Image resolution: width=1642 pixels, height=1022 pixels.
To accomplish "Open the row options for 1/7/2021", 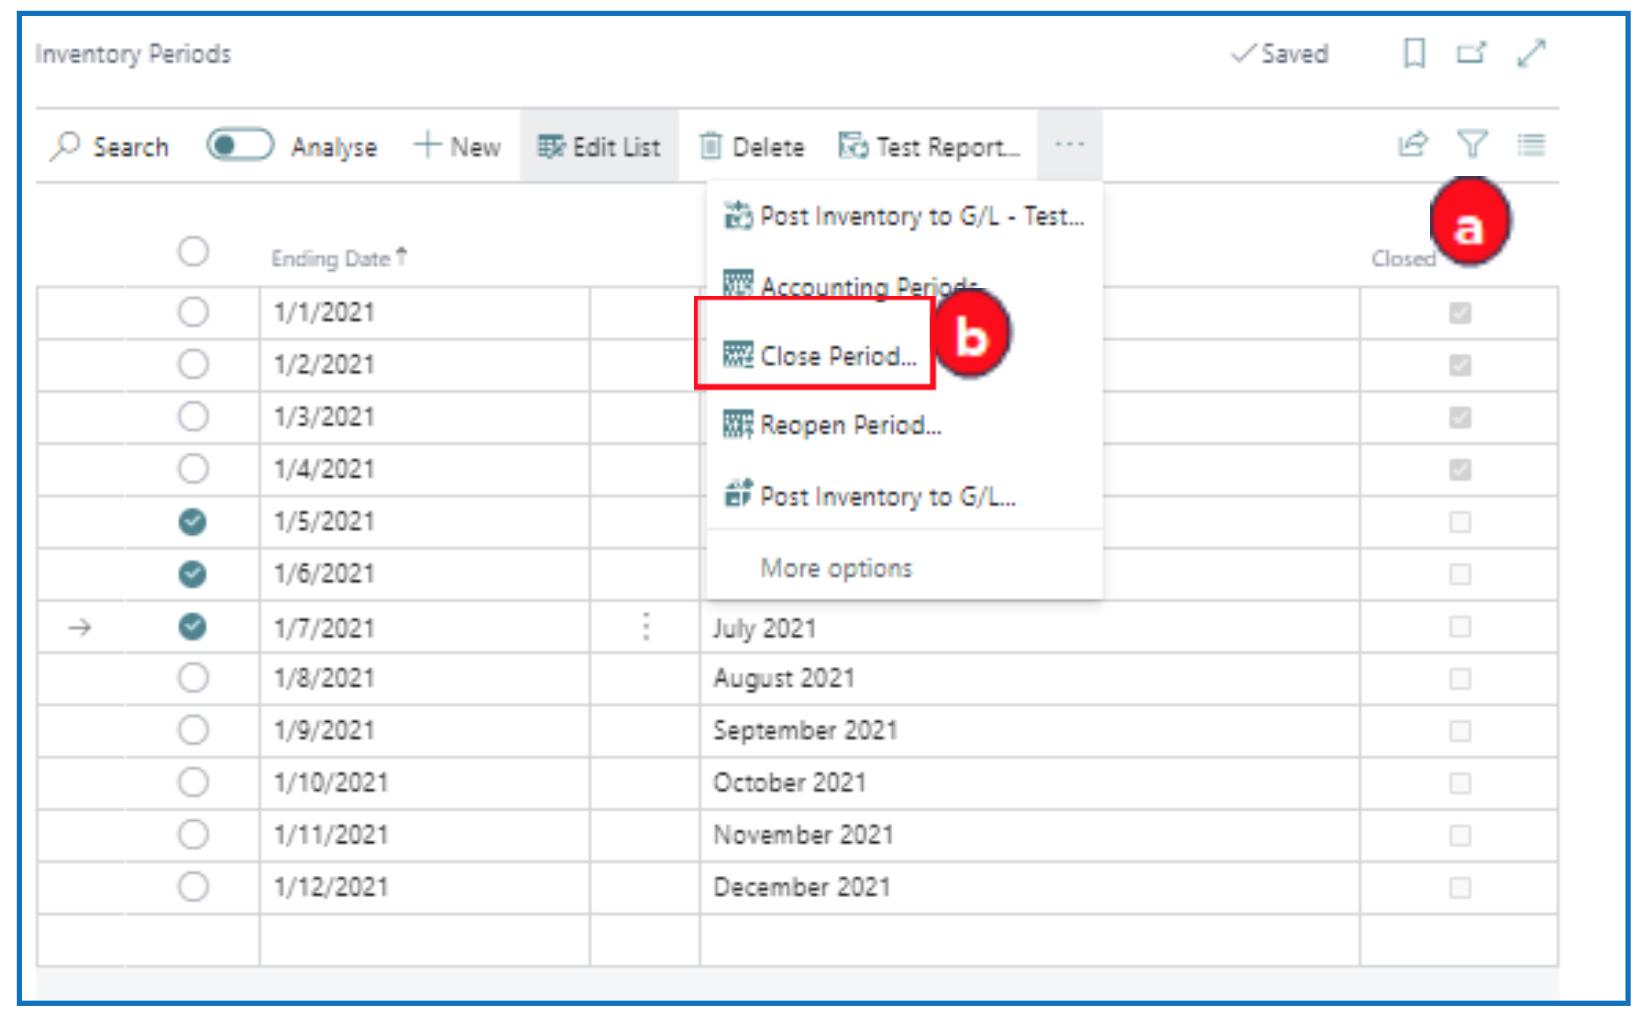I will pos(646,627).
